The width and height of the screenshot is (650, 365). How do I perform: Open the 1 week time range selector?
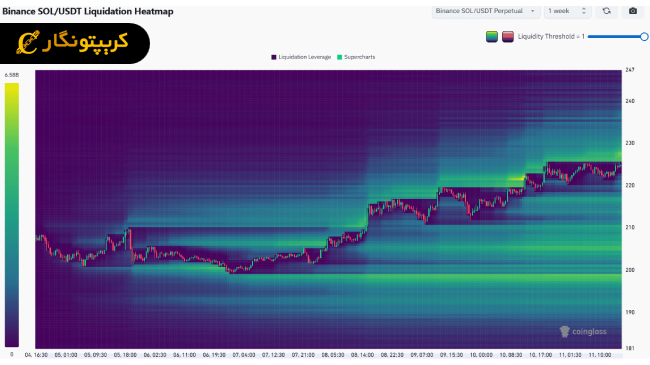click(x=568, y=11)
